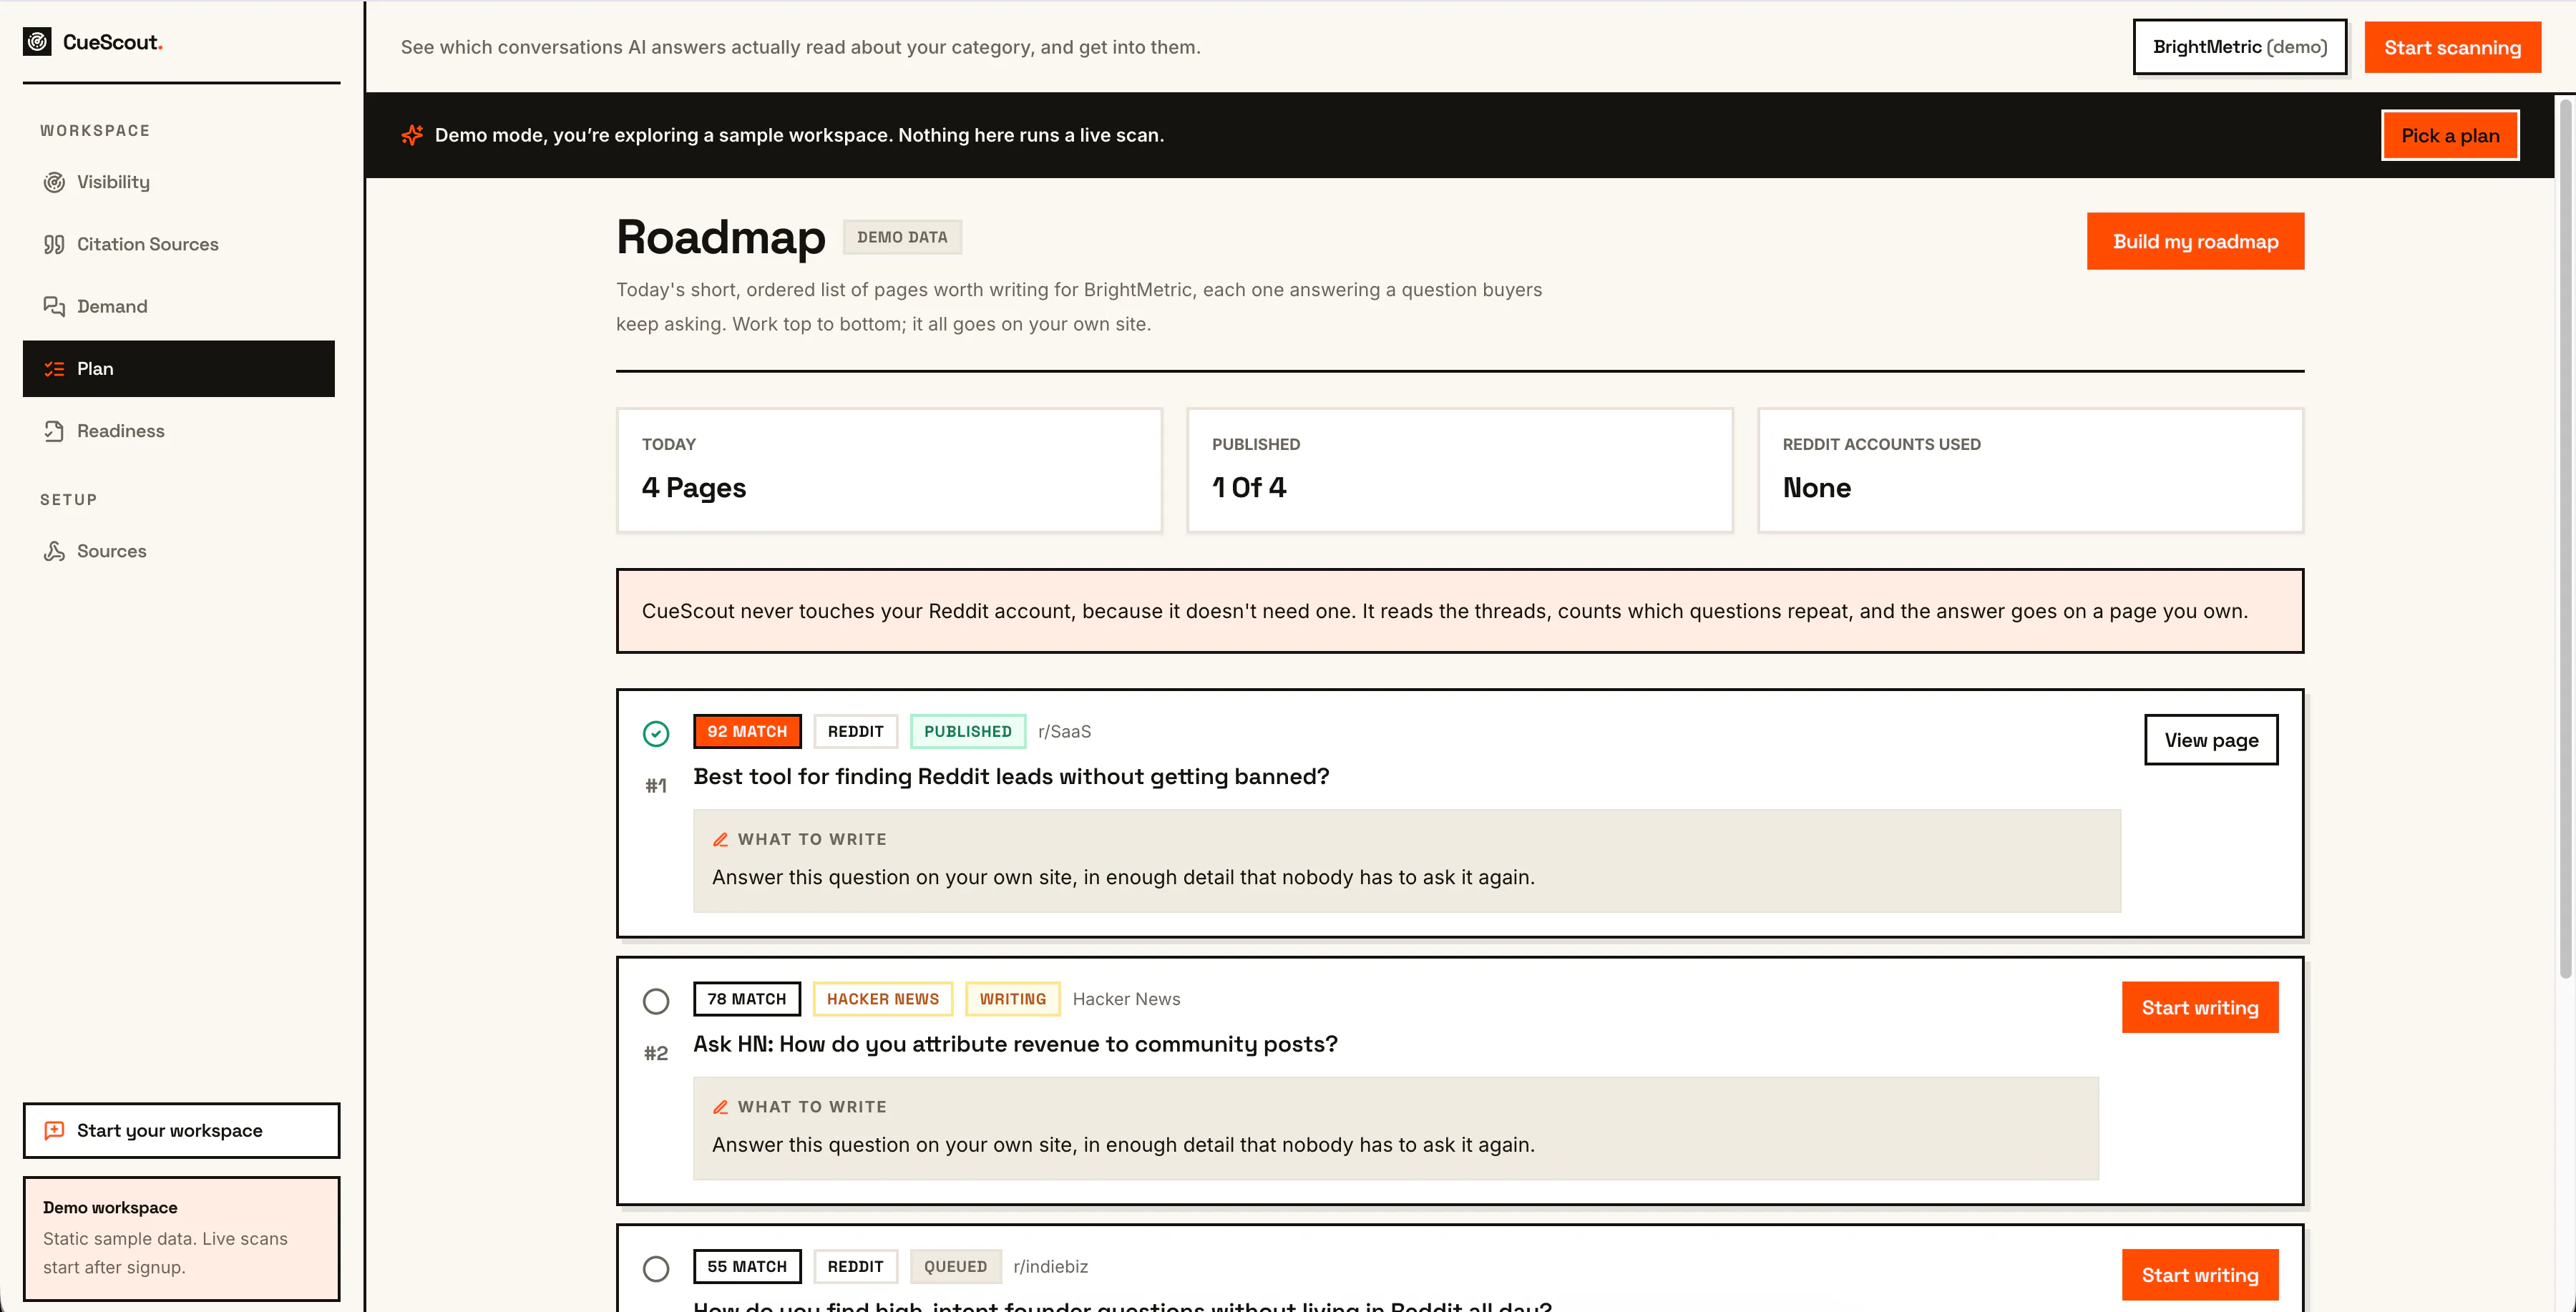This screenshot has width=2576, height=1312.
Task: Click the sparkle icon in demo banner
Action: point(412,135)
